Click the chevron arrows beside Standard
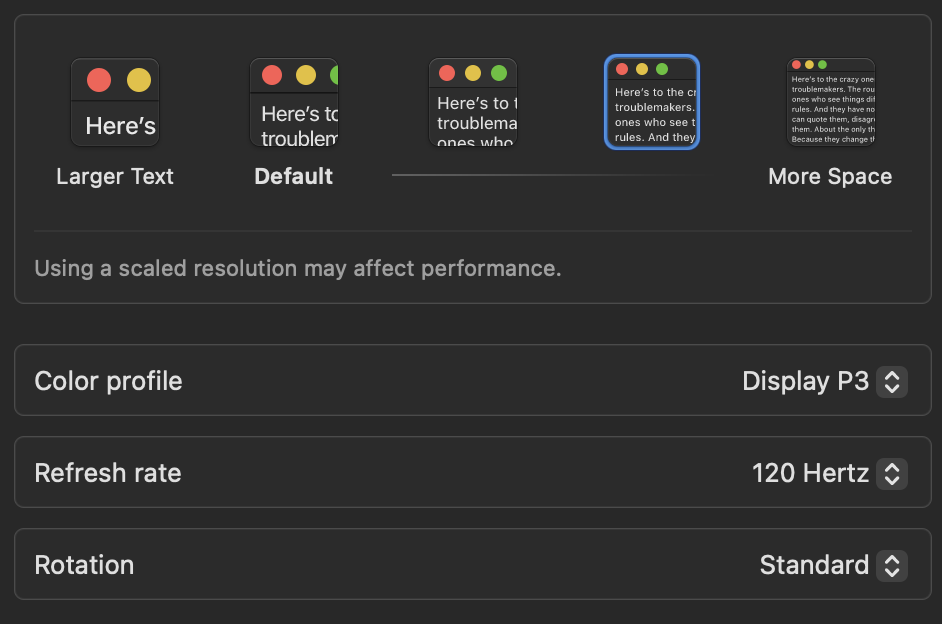Viewport: 942px width, 624px height. (x=892, y=565)
